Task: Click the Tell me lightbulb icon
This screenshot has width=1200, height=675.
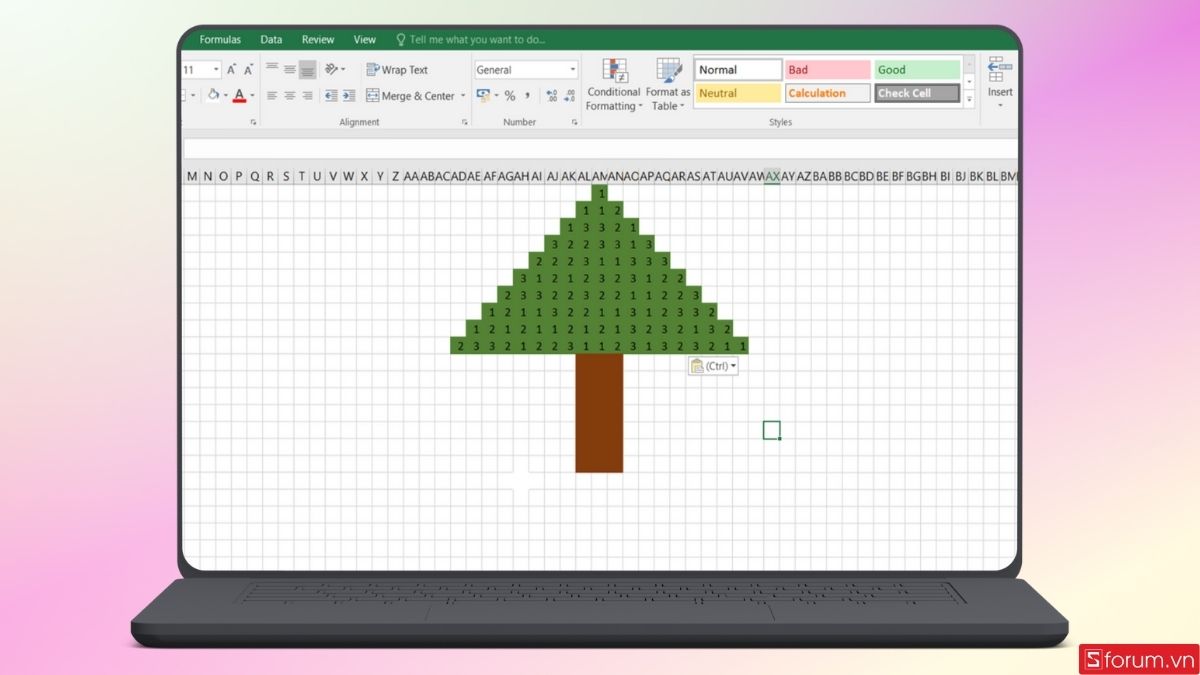Action: click(x=401, y=40)
